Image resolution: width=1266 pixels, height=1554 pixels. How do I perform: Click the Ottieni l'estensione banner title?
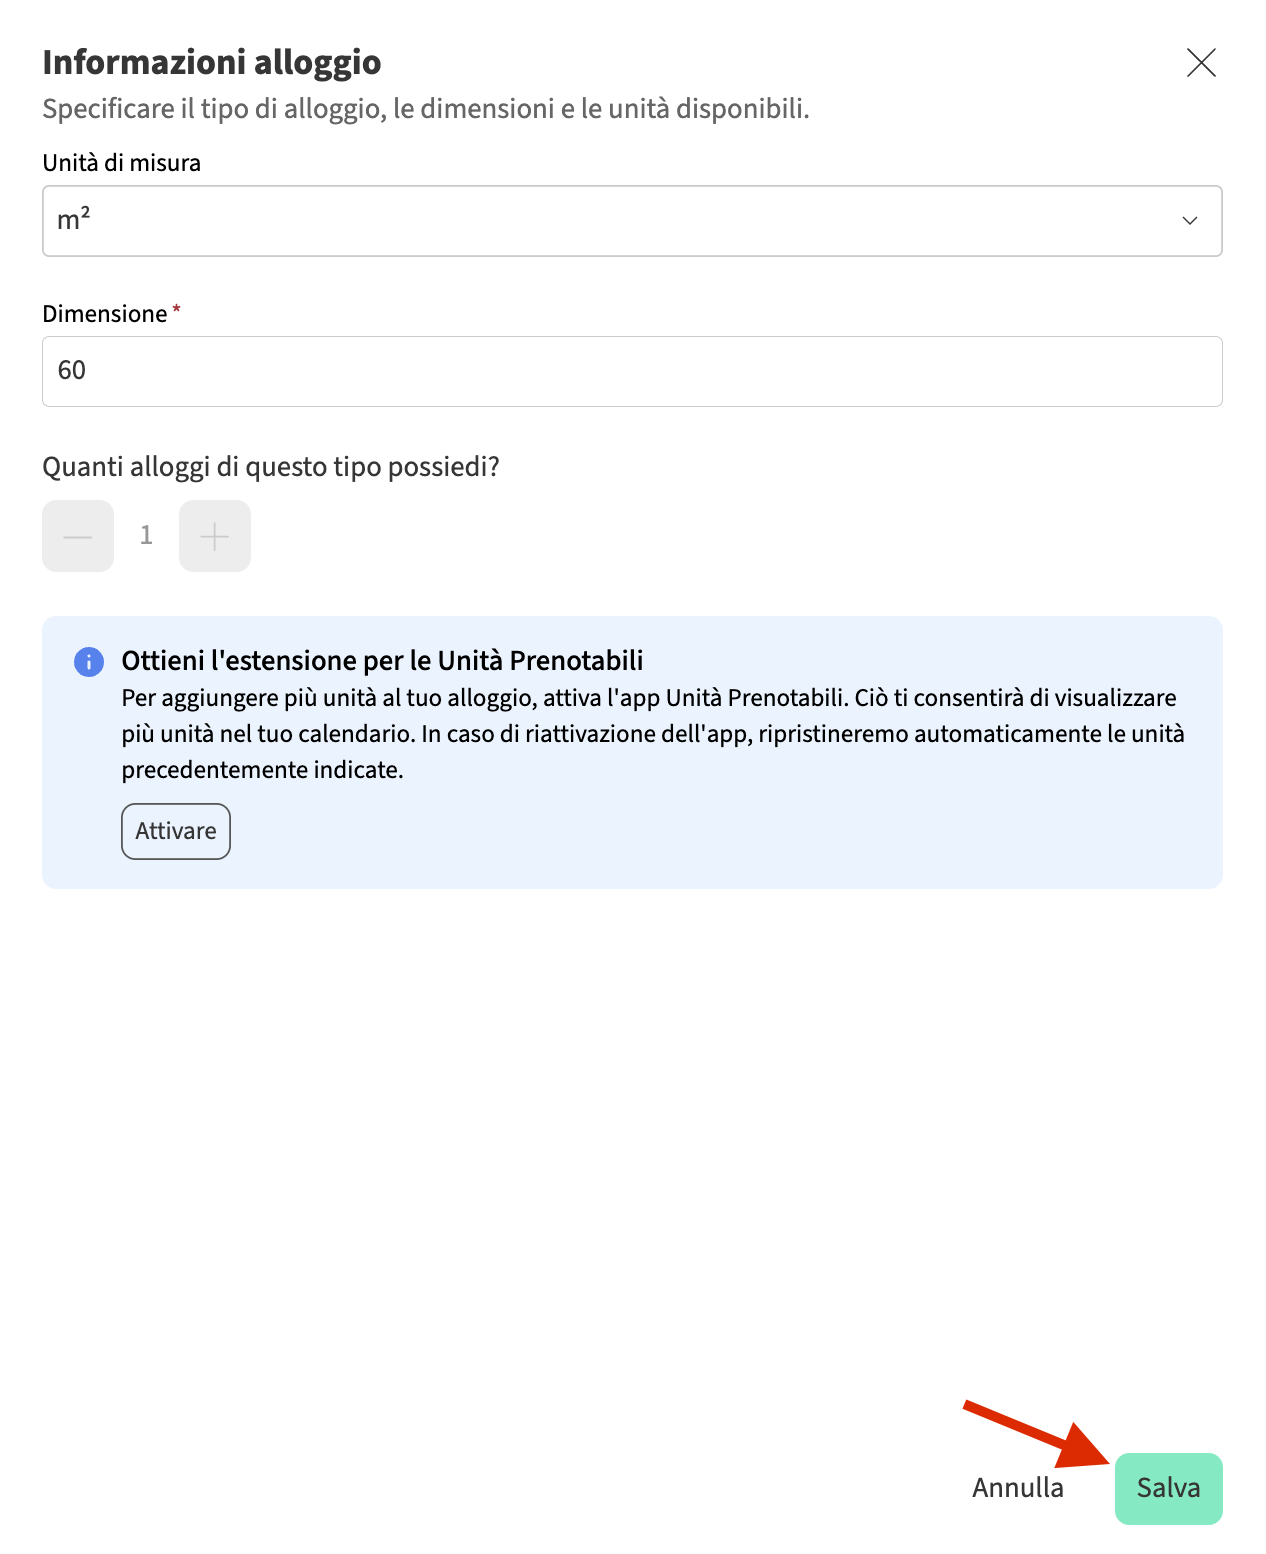coord(382,661)
